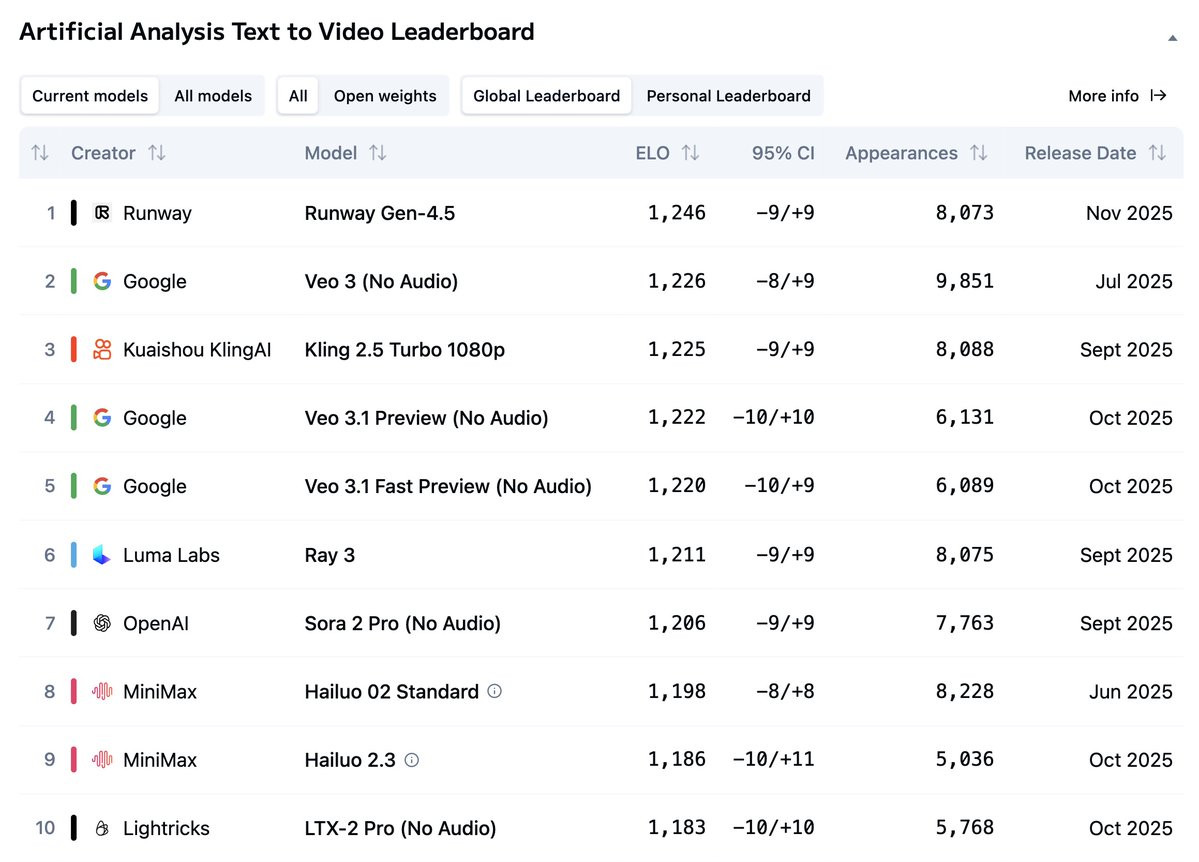Open the info icon next to Hailuo 02 Standard
The height and width of the screenshot is (862, 1199).
point(495,691)
